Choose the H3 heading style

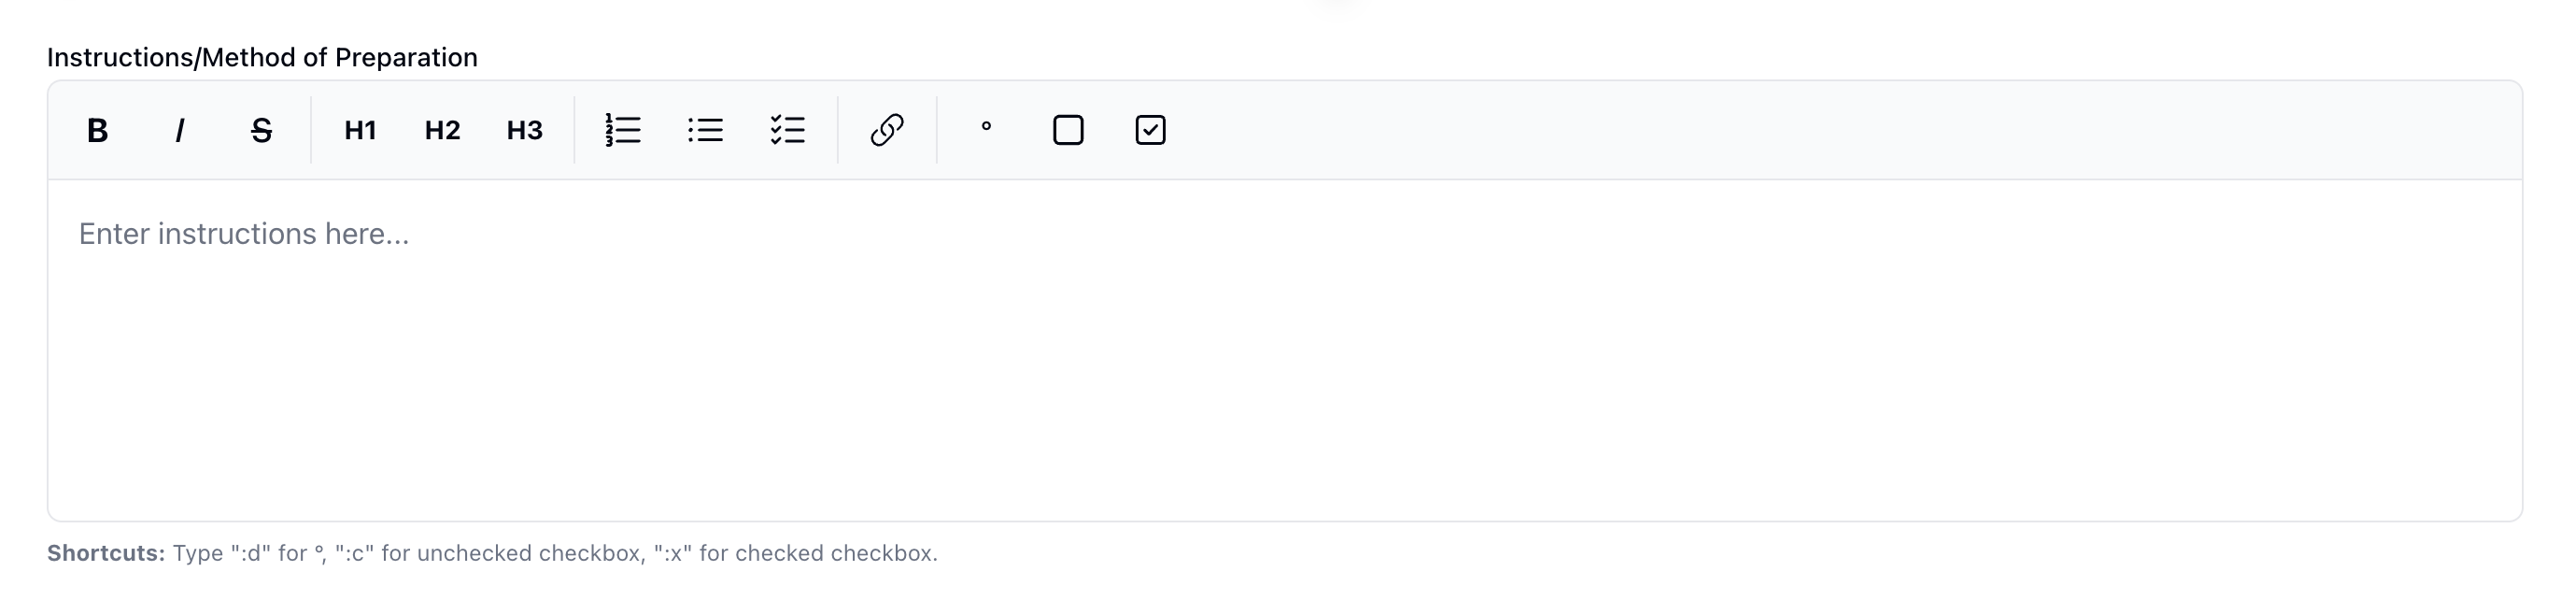[524, 130]
